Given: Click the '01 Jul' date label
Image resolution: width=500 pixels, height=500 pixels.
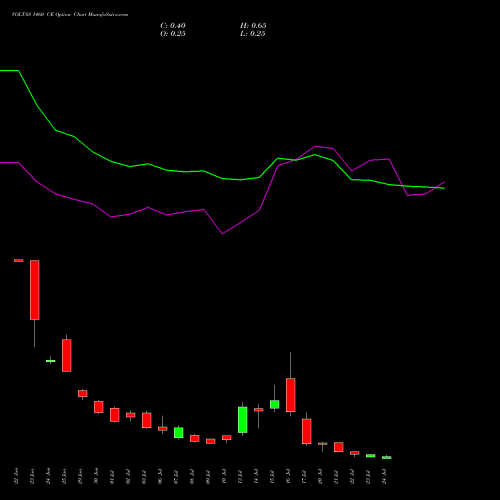Looking at the screenshot, I should [112, 476].
